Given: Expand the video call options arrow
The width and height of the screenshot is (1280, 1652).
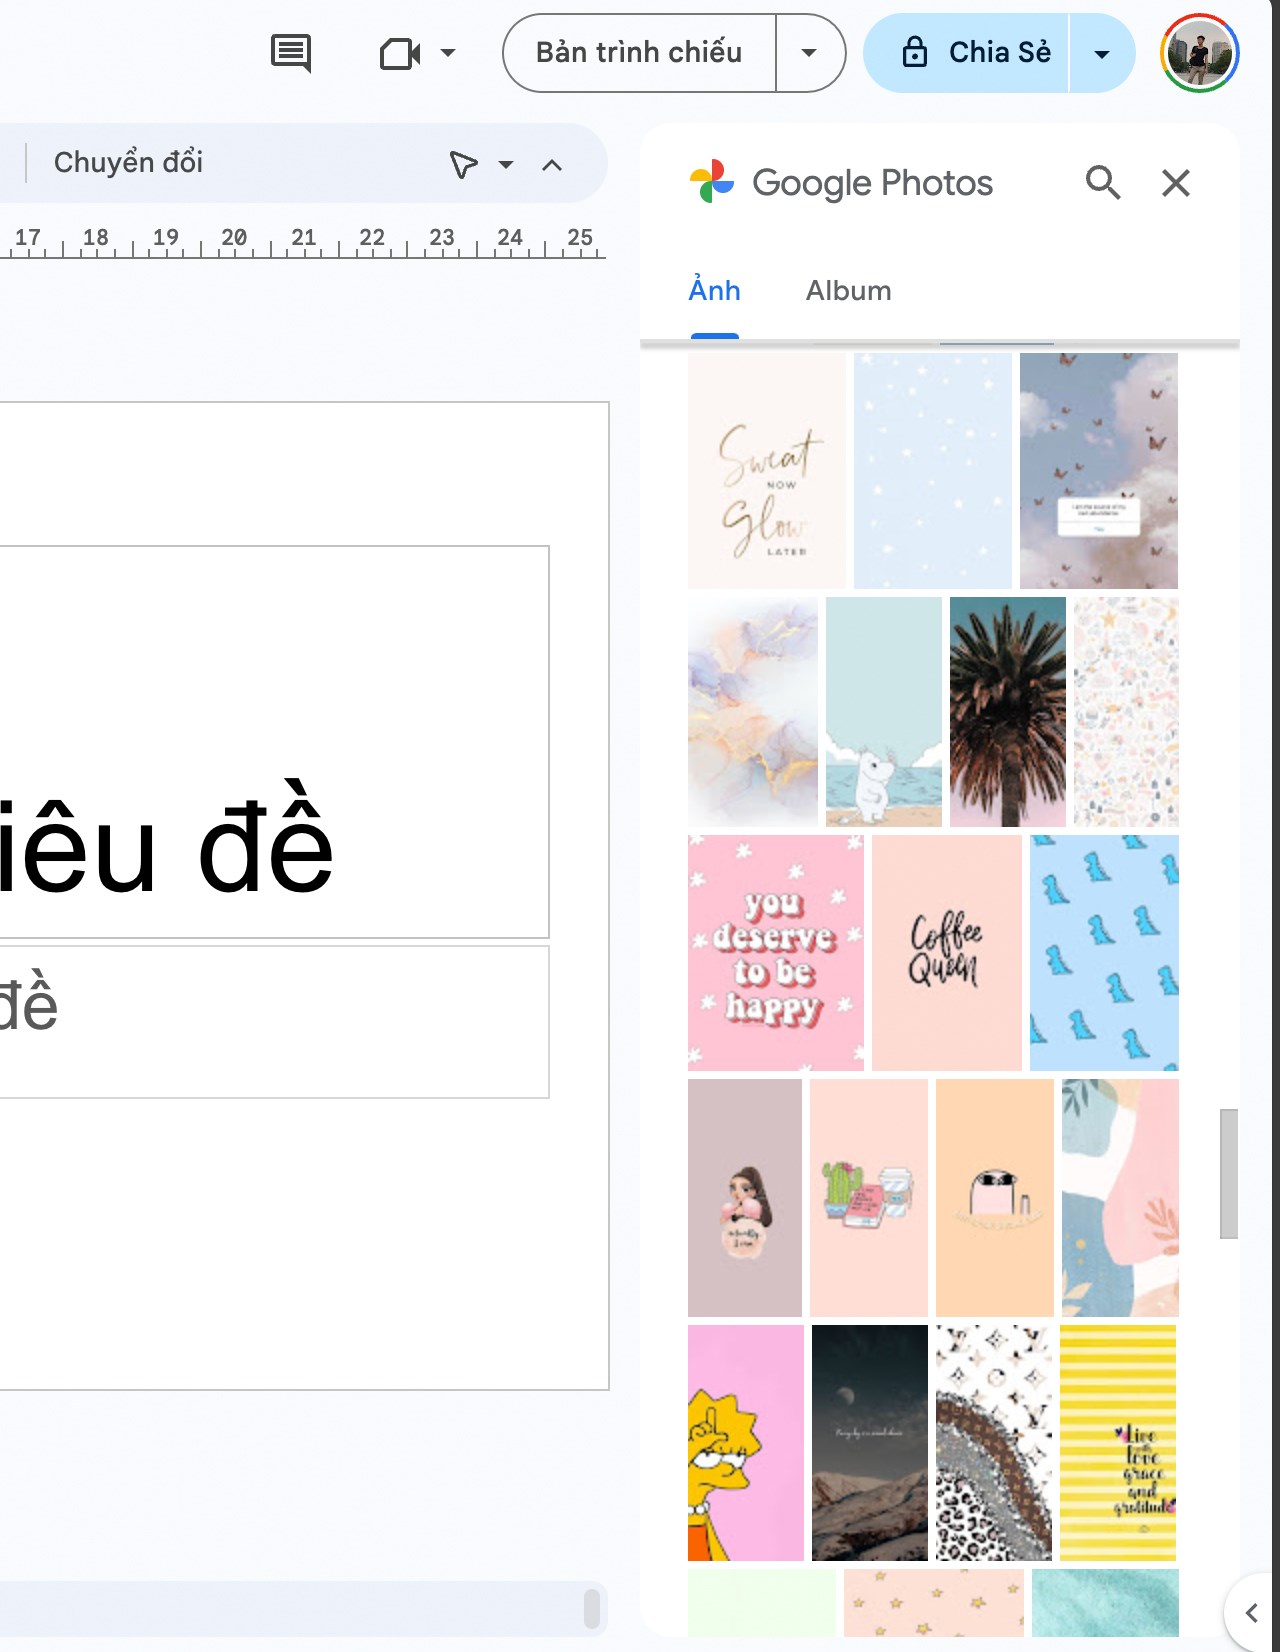Looking at the screenshot, I should click(448, 53).
